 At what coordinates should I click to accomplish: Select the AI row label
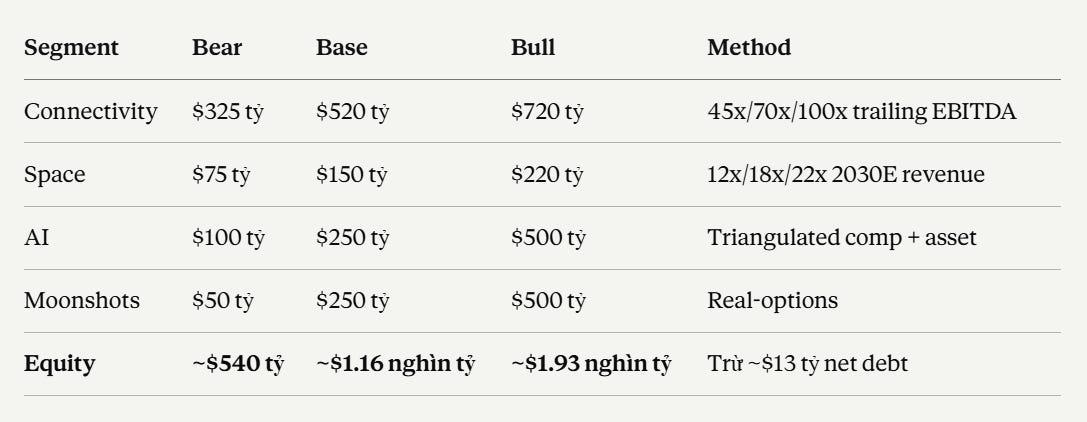(37, 238)
